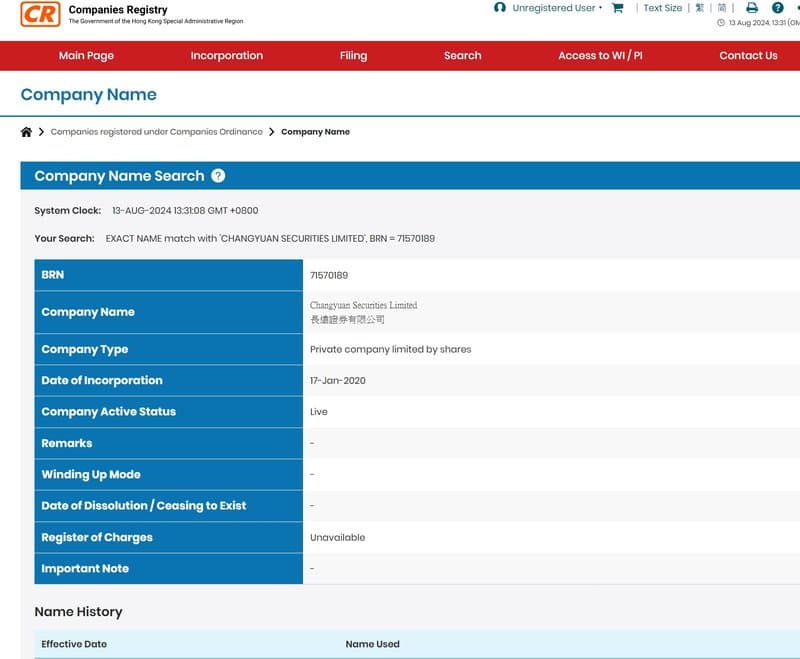Click the Company Name breadcrumb item
This screenshot has height=659, width=800.
(x=315, y=132)
